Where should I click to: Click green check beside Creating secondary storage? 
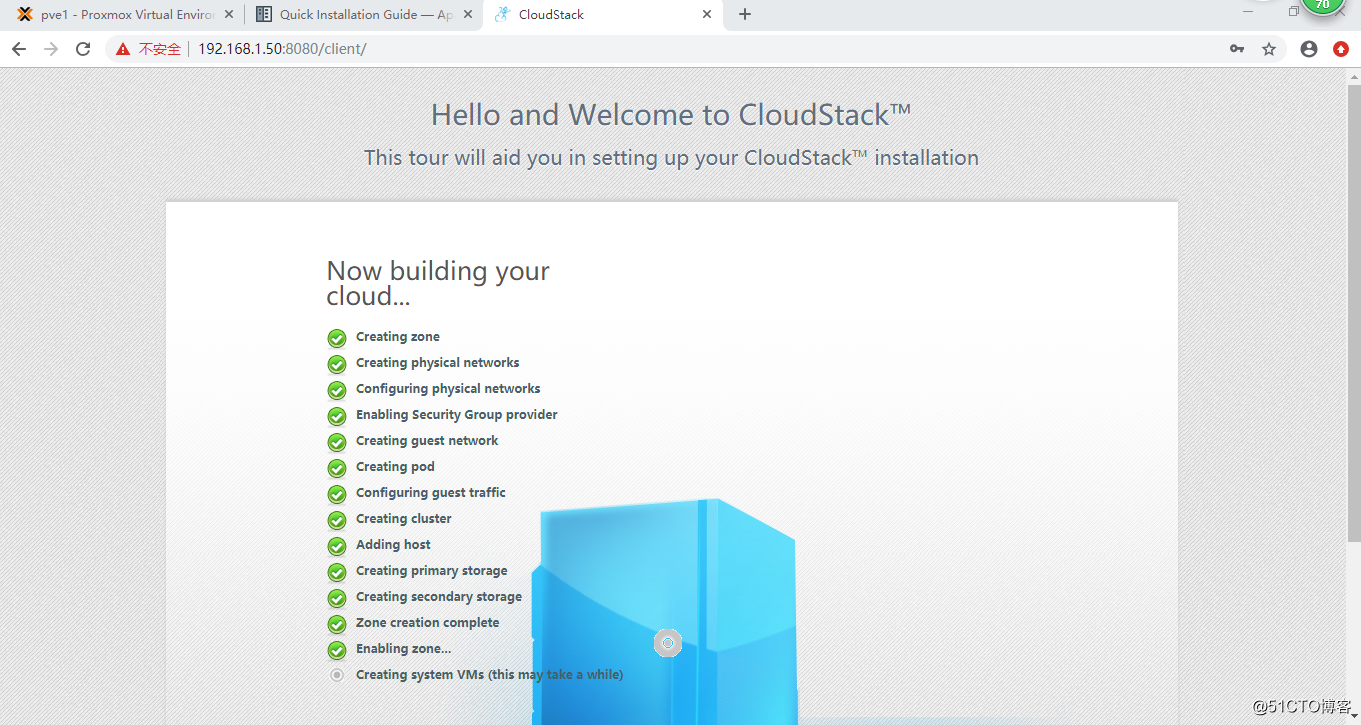pyautogui.click(x=337, y=598)
